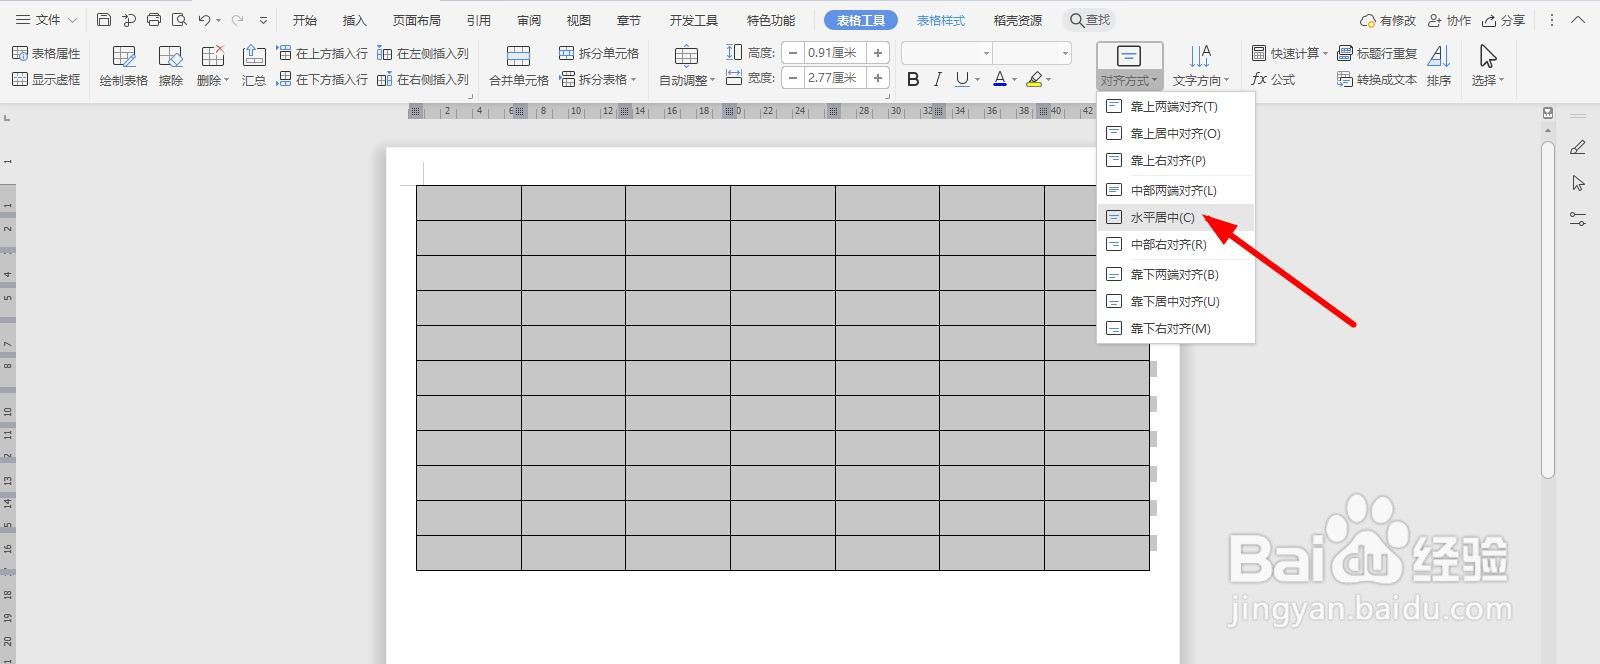Screen dimensions: 1600x664
Task: Choose 中部两端对齐(L) alignment
Action: (x=1175, y=190)
